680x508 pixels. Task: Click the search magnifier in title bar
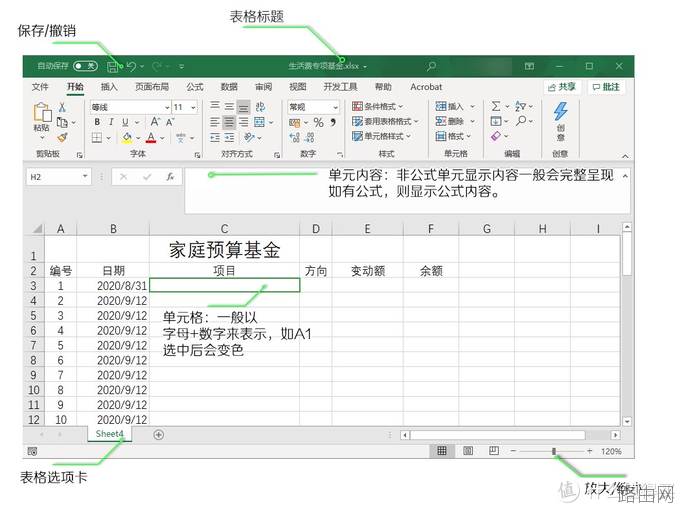coord(431,66)
